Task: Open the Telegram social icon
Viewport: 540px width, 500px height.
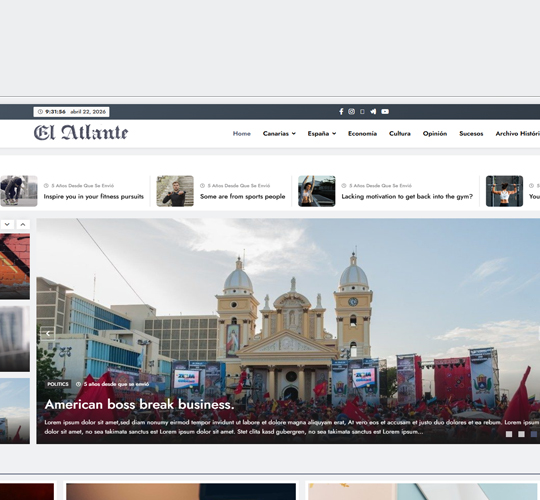Action: [x=373, y=112]
